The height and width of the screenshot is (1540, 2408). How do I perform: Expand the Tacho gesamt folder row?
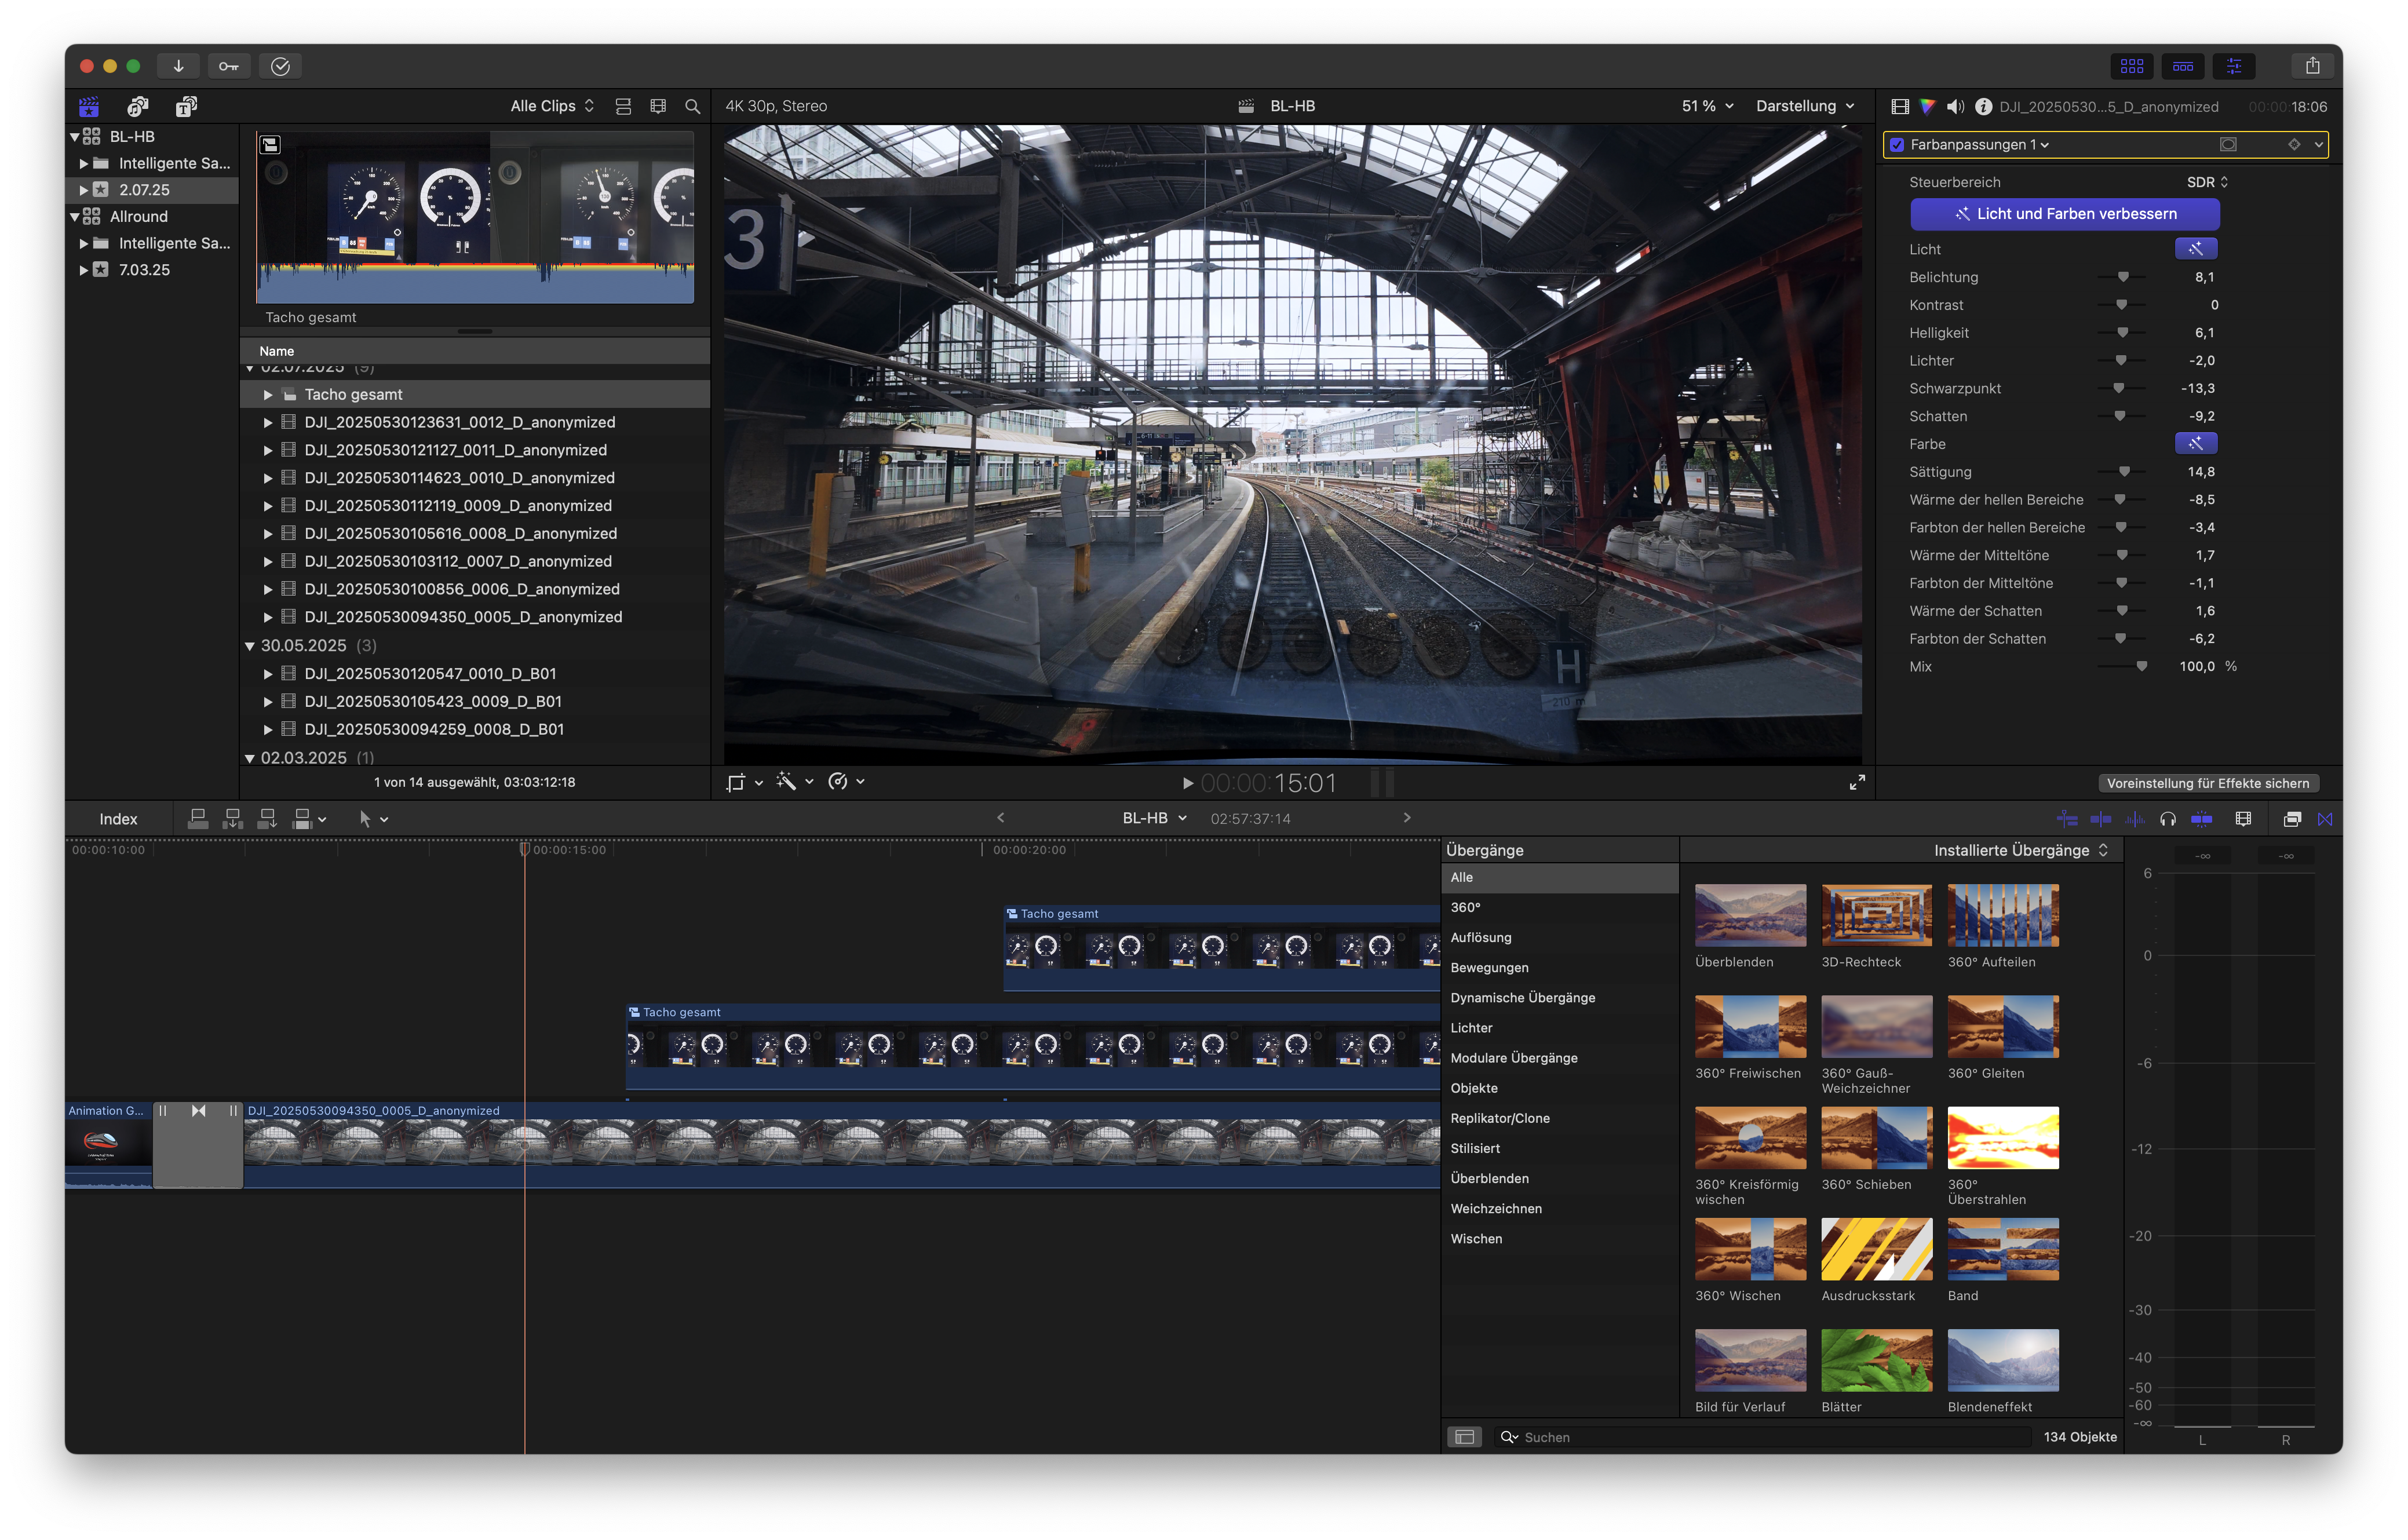(268, 395)
